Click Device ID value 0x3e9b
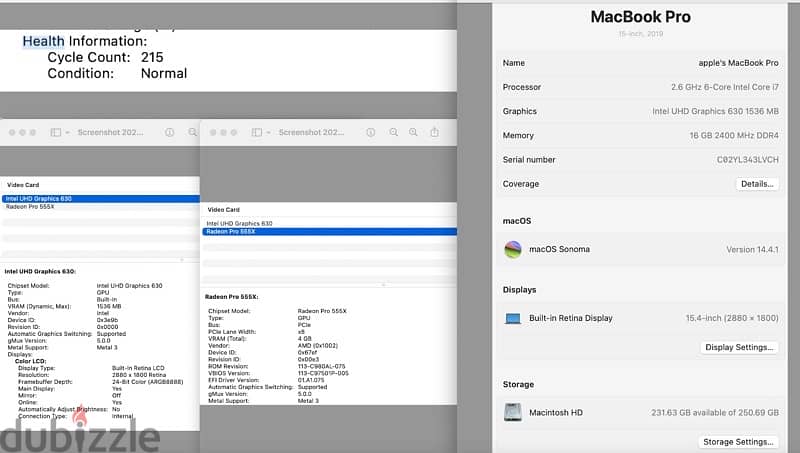 pyautogui.click(x=107, y=320)
